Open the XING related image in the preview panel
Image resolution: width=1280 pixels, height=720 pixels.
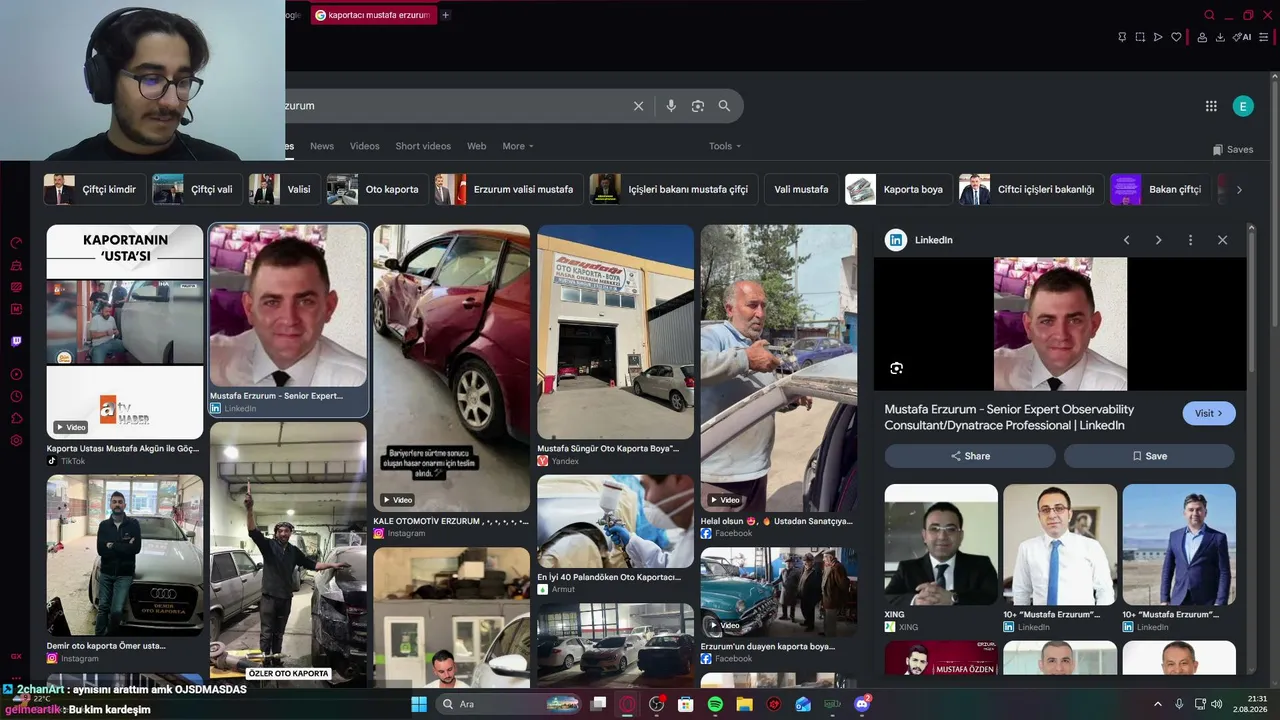[x=941, y=558]
